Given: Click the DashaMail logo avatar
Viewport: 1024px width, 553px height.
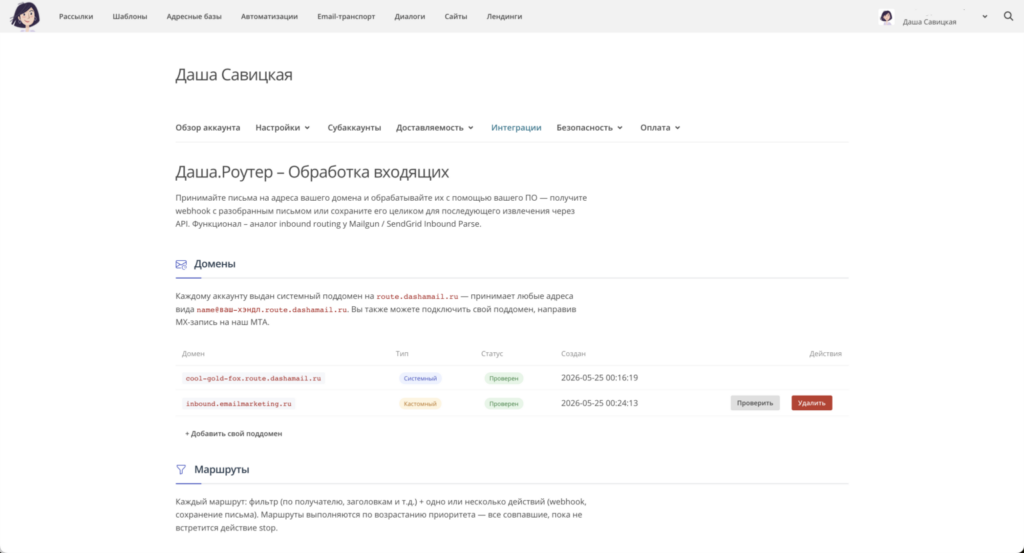Looking at the screenshot, I should pos(25,16).
